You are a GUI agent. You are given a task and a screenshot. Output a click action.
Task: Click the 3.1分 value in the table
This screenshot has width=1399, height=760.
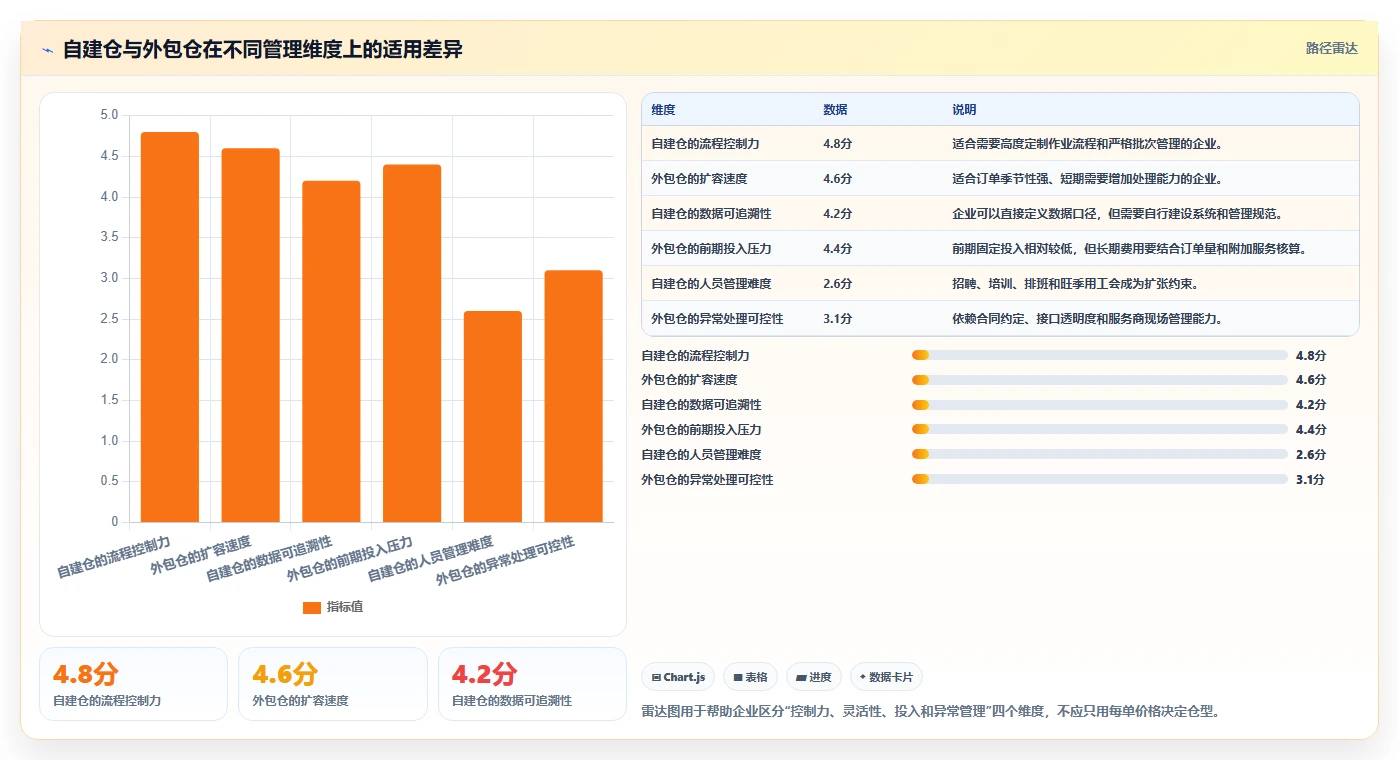[837, 319]
